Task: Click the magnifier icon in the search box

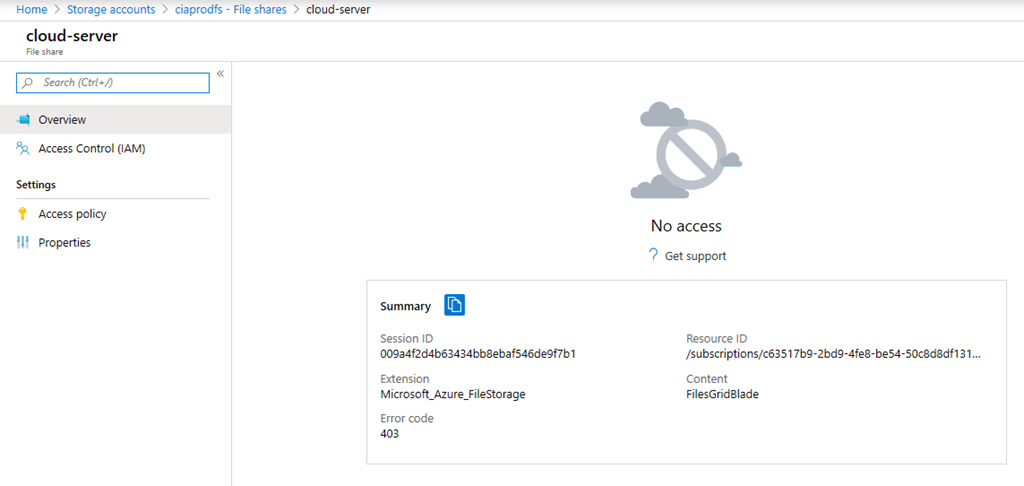Action: coord(29,83)
